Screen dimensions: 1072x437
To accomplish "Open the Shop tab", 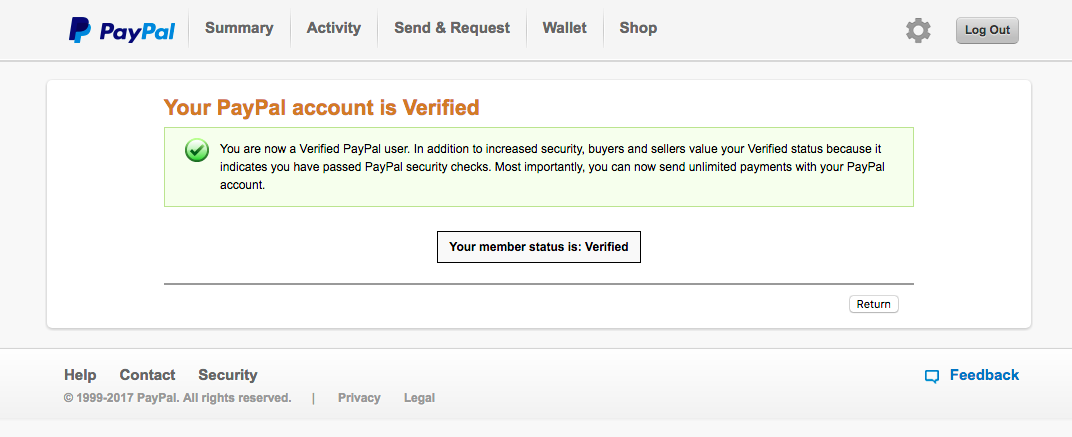I will (638, 28).
